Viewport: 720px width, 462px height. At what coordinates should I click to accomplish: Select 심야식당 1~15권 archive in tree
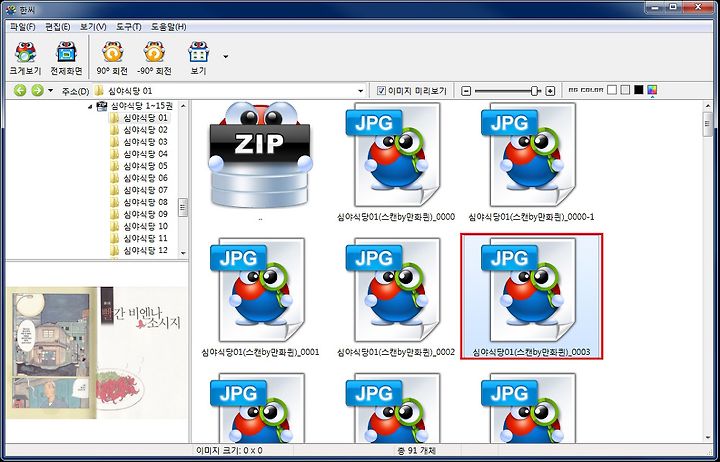pos(141,106)
